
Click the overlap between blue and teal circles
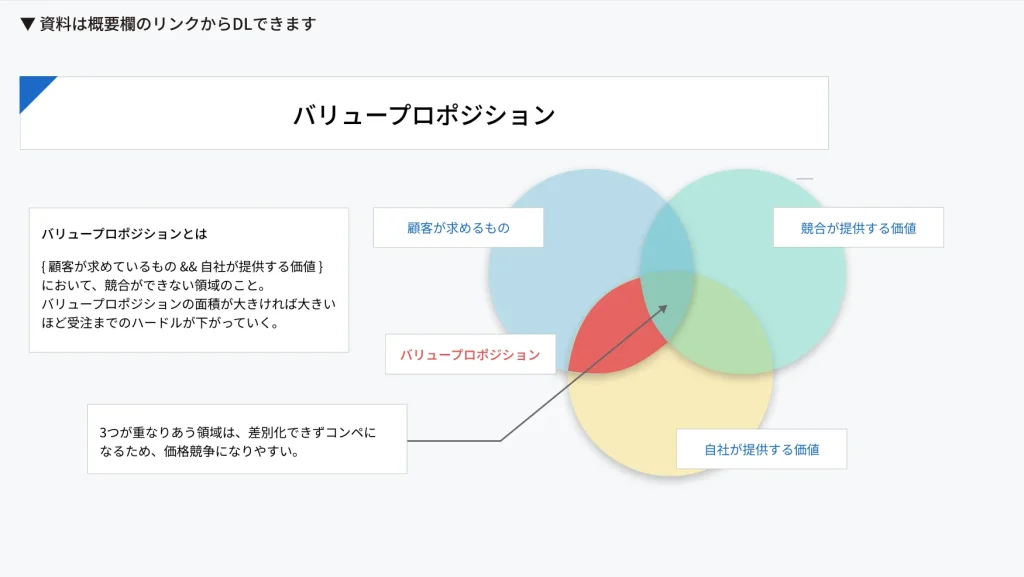coord(667,238)
